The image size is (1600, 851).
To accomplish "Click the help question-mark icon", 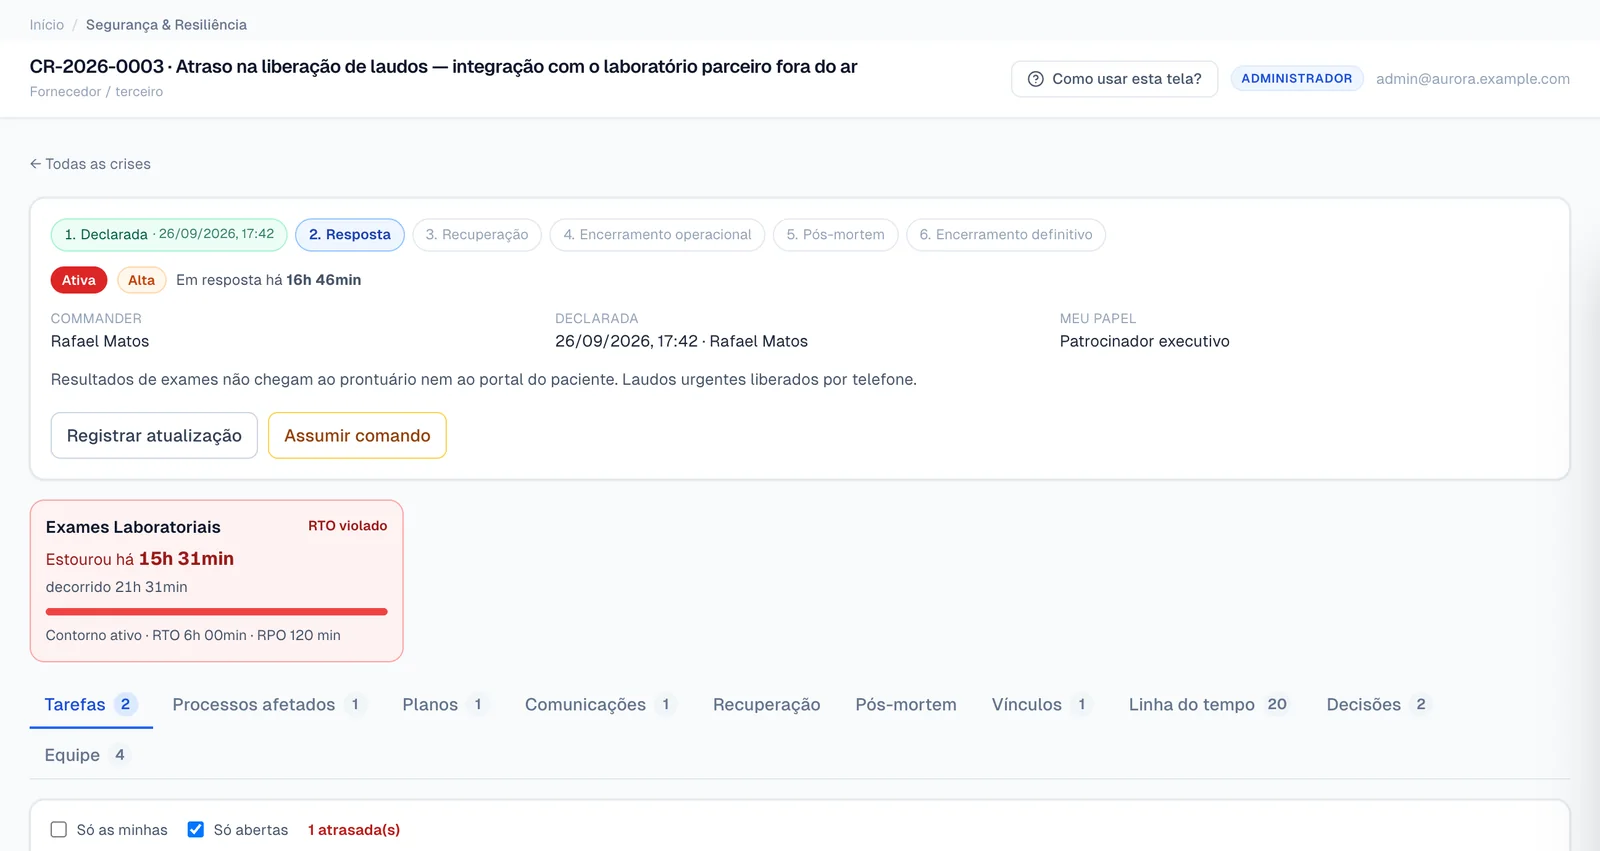I will (x=1036, y=79).
